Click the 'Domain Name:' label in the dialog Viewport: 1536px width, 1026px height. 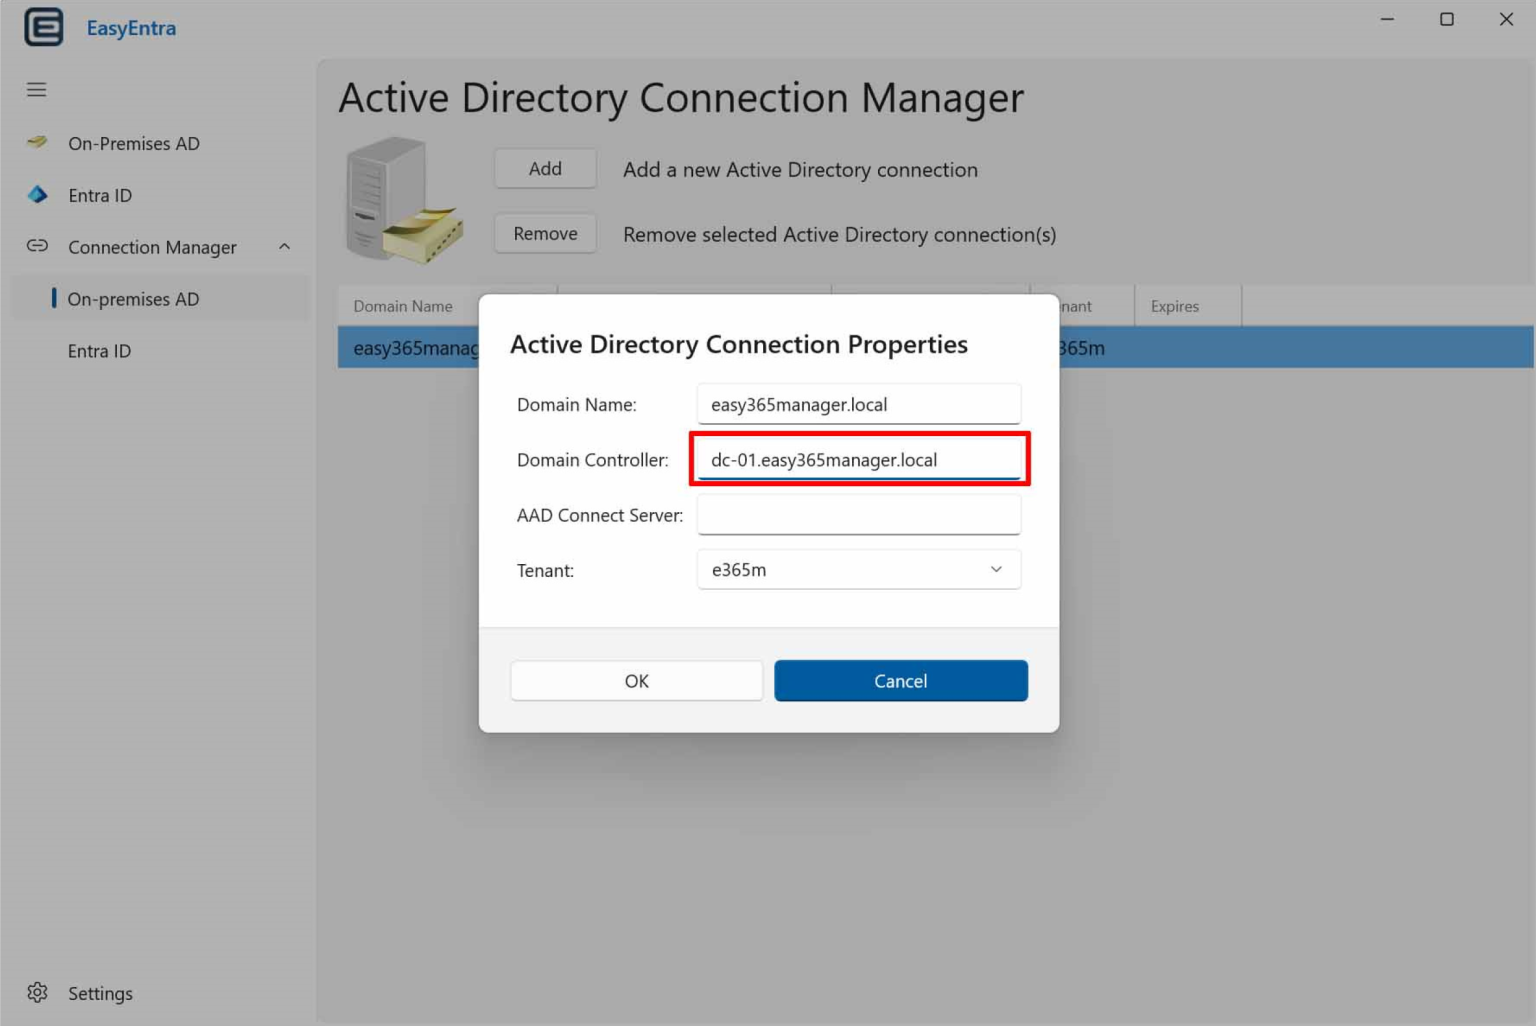point(576,404)
